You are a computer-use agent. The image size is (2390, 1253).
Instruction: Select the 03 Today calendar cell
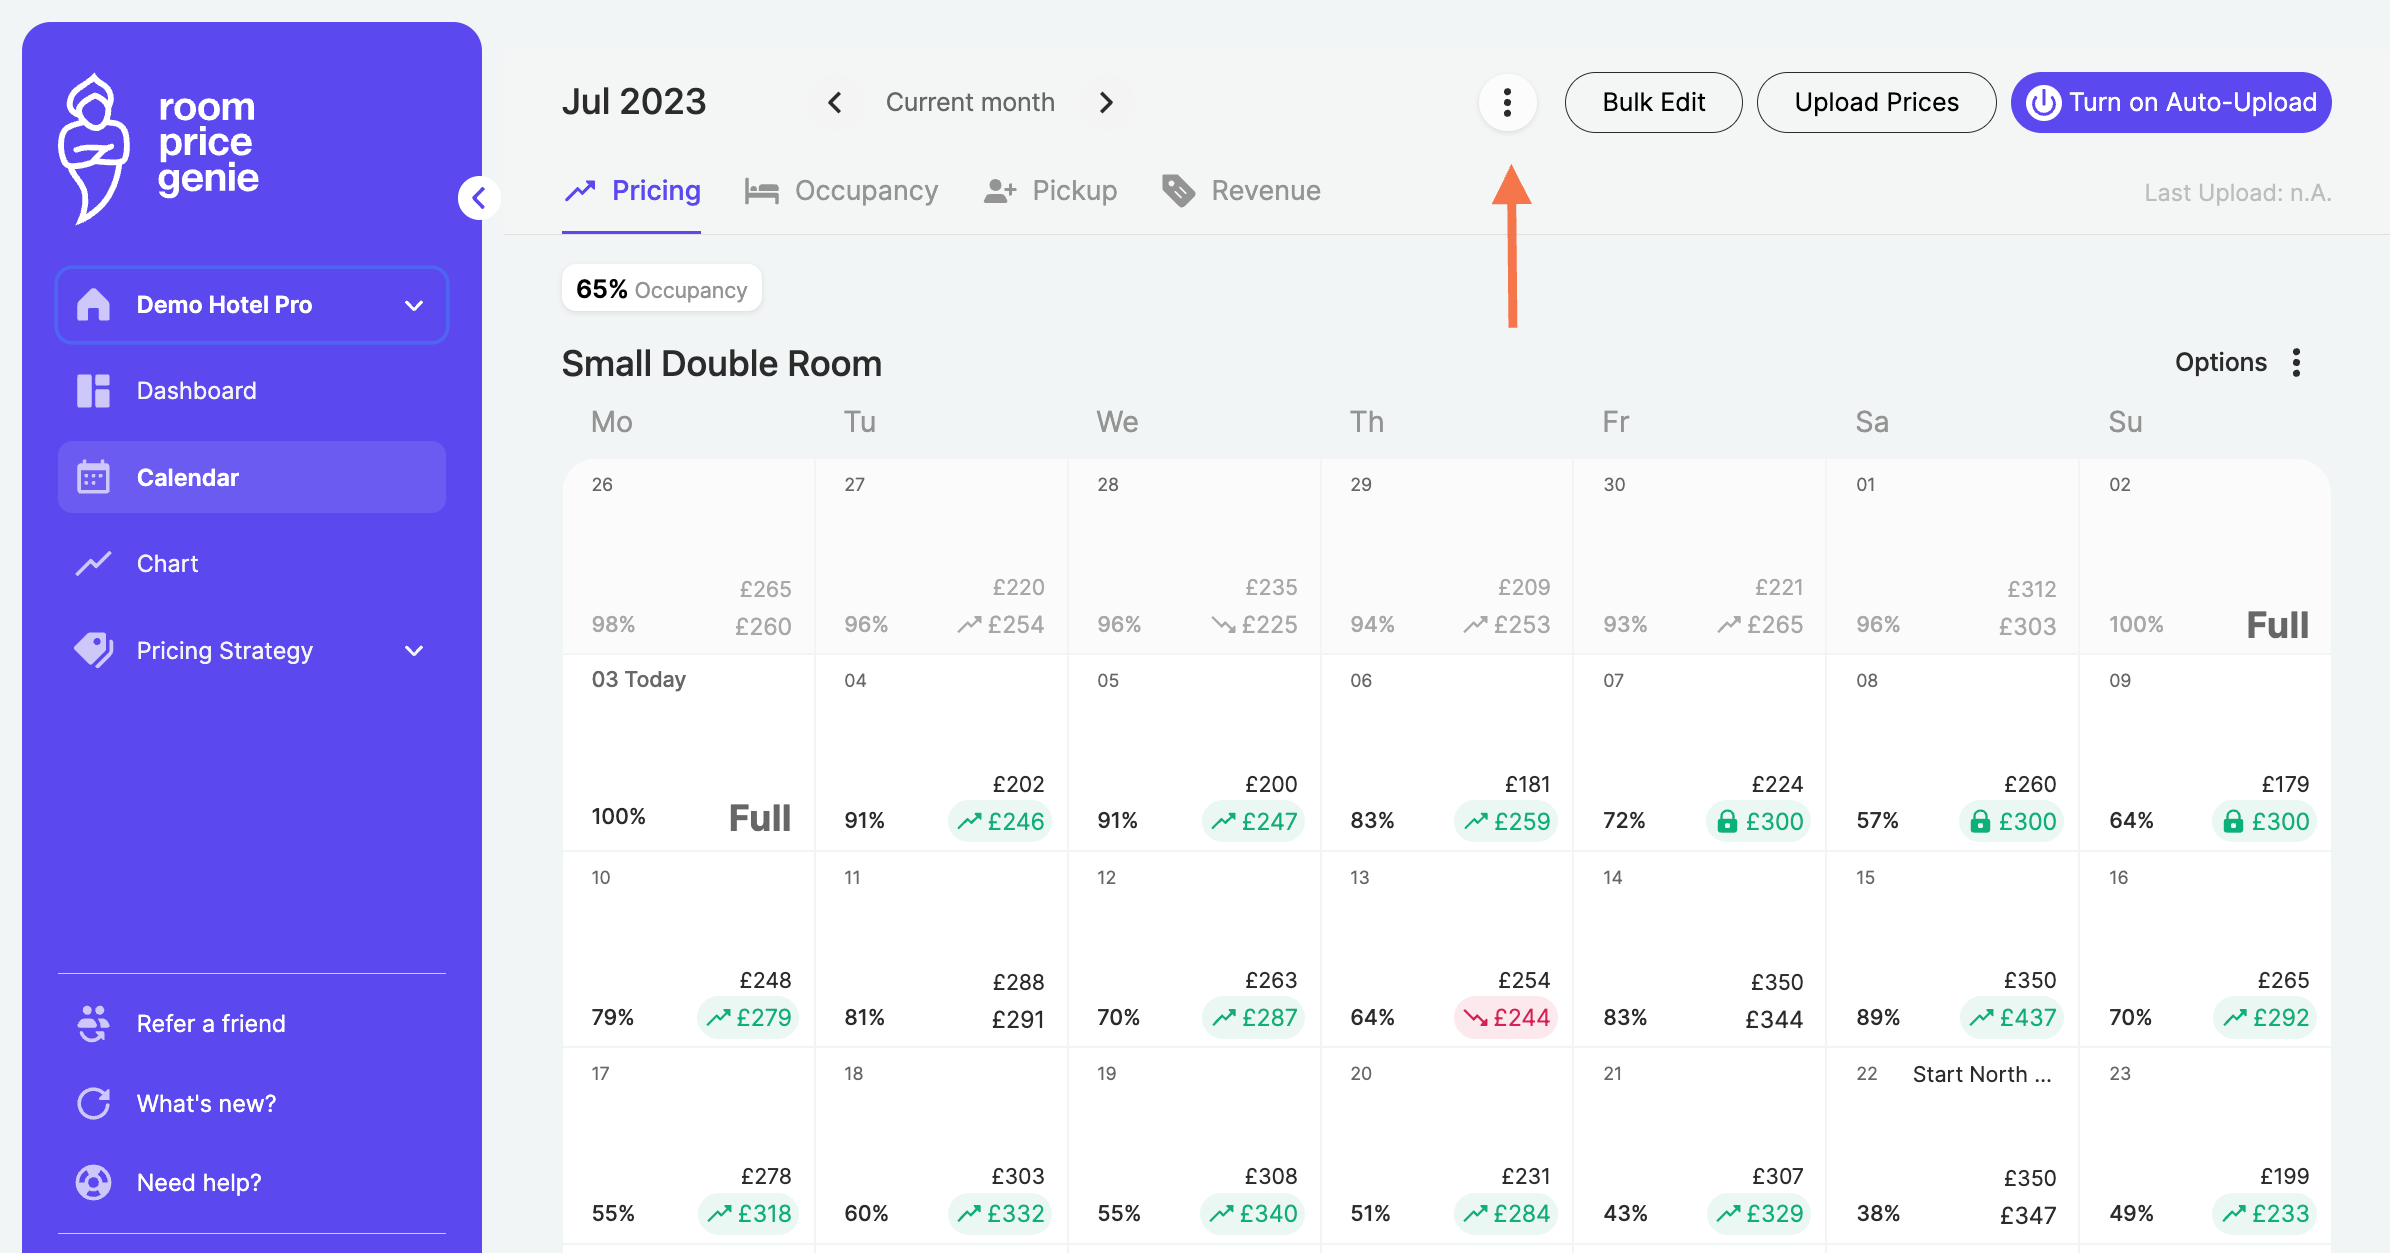click(x=689, y=753)
